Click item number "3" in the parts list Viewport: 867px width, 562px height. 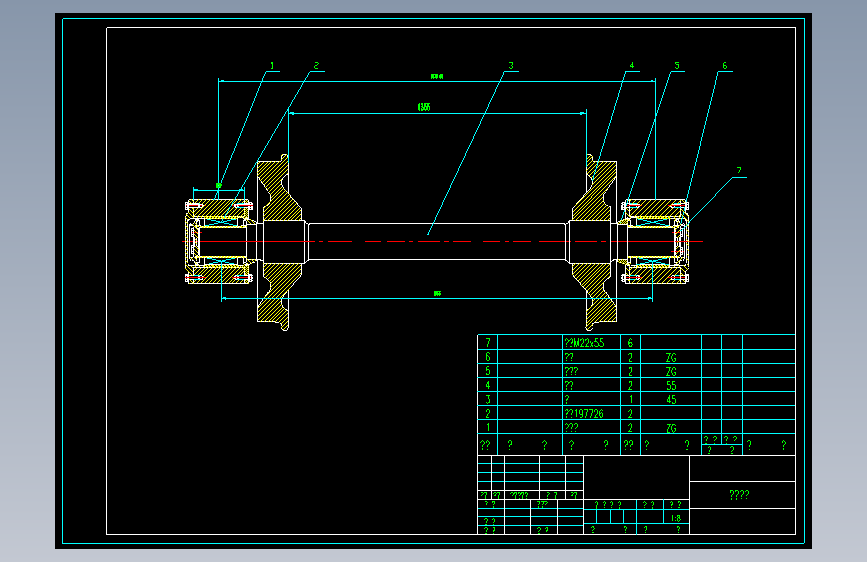(488, 399)
